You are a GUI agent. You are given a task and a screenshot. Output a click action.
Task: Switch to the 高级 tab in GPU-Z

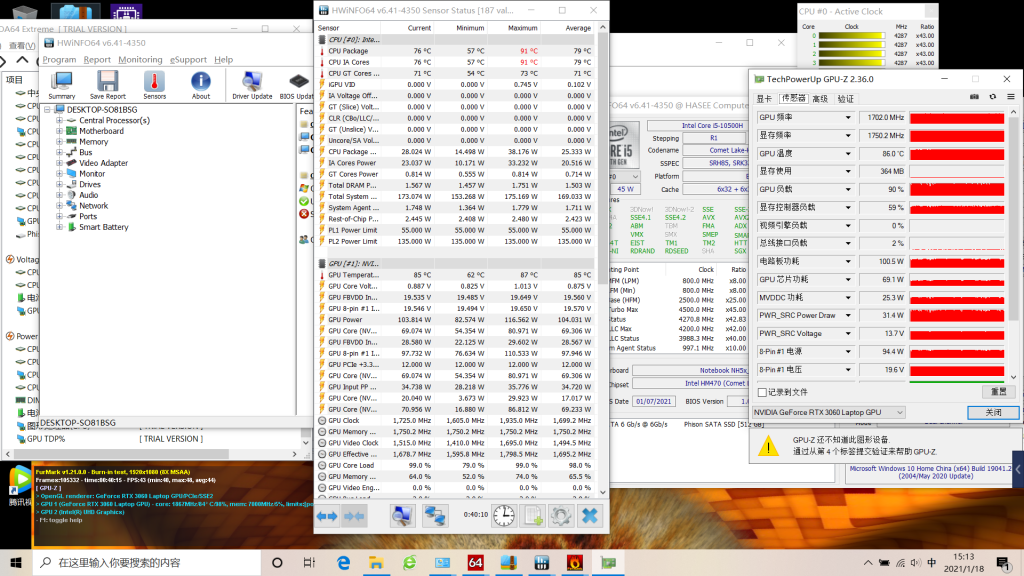coord(820,99)
